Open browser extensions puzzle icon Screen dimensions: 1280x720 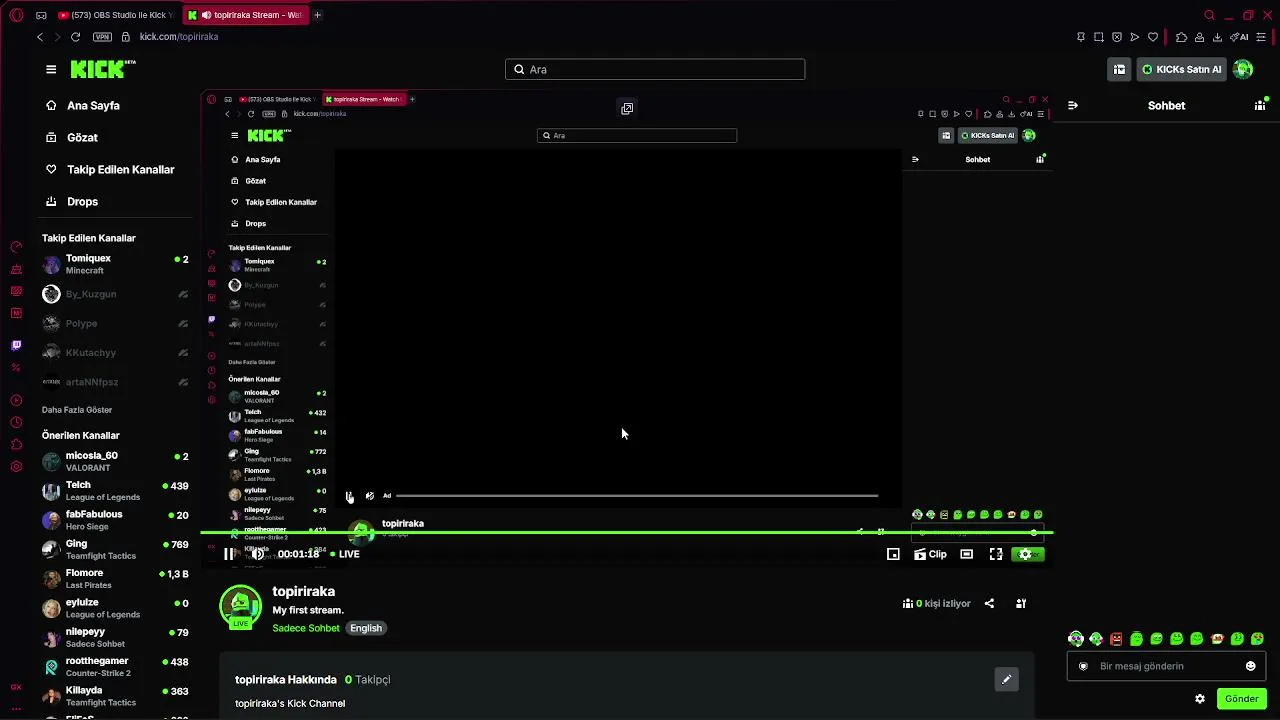coord(1181,37)
